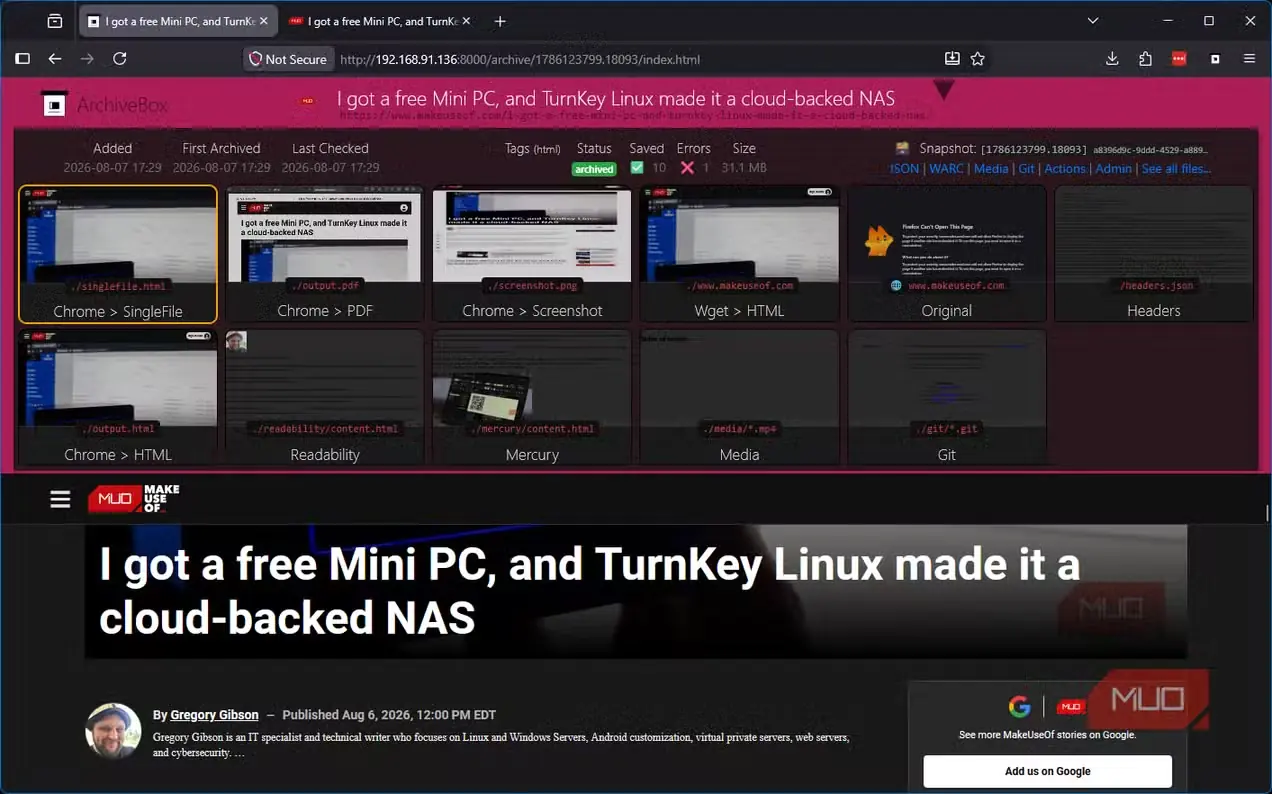The height and width of the screenshot is (794, 1272).
Task: Click the Snapshot ID text
Action: click(x=1033, y=148)
